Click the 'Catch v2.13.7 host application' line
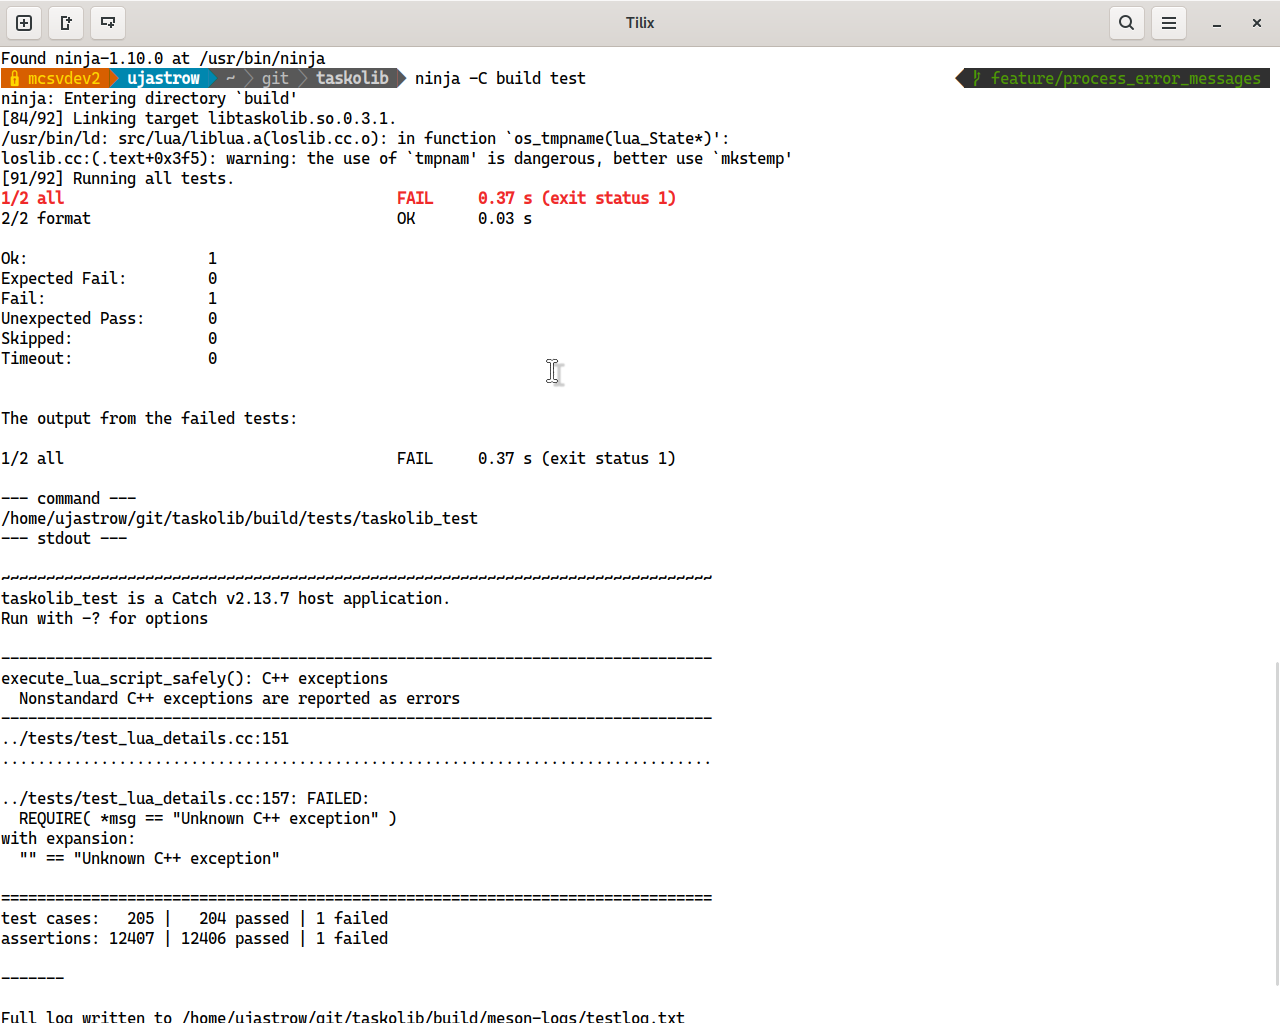The width and height of the screenshot is (1280, 1024). pyautogui.click(x=225, y=598)
